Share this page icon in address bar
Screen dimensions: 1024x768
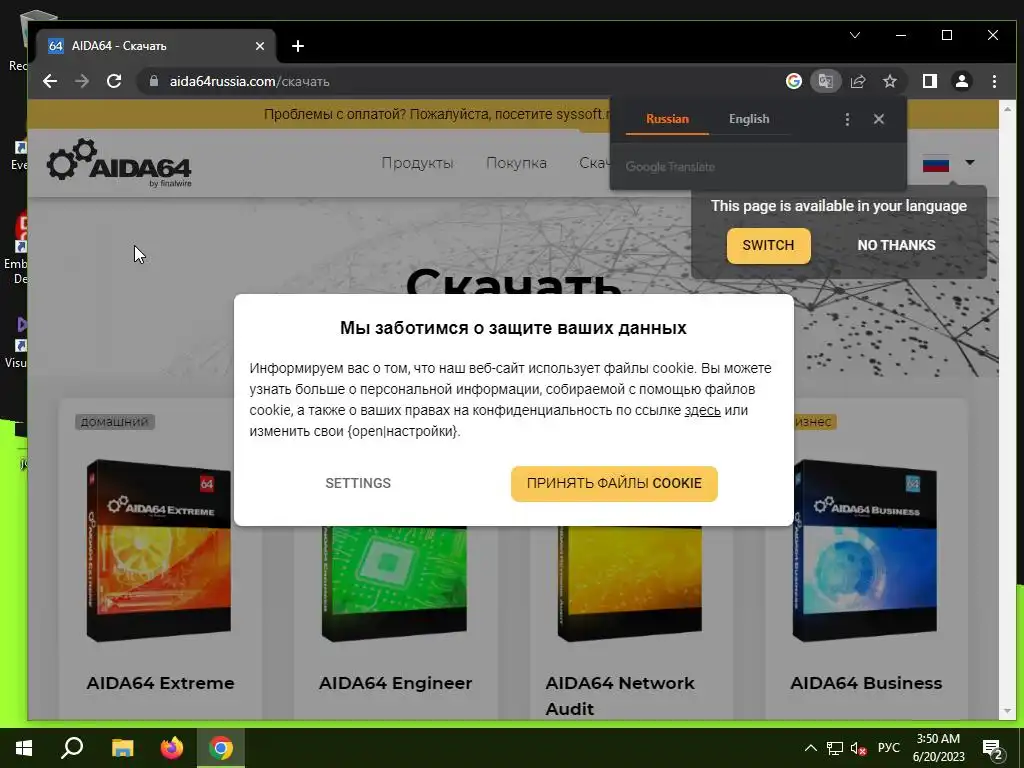pos(857,81)
